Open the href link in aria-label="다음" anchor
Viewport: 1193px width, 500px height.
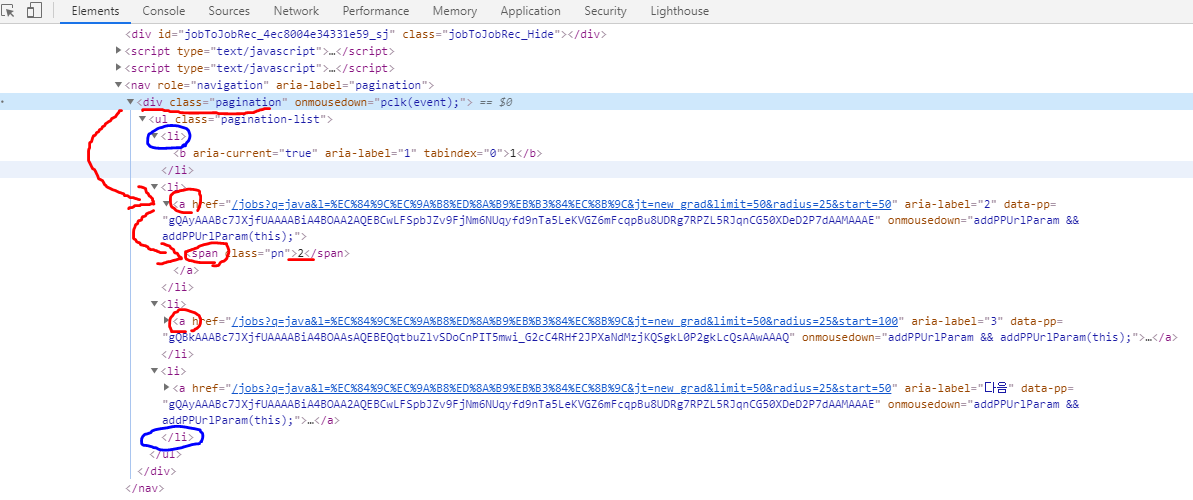click(562, 387)
